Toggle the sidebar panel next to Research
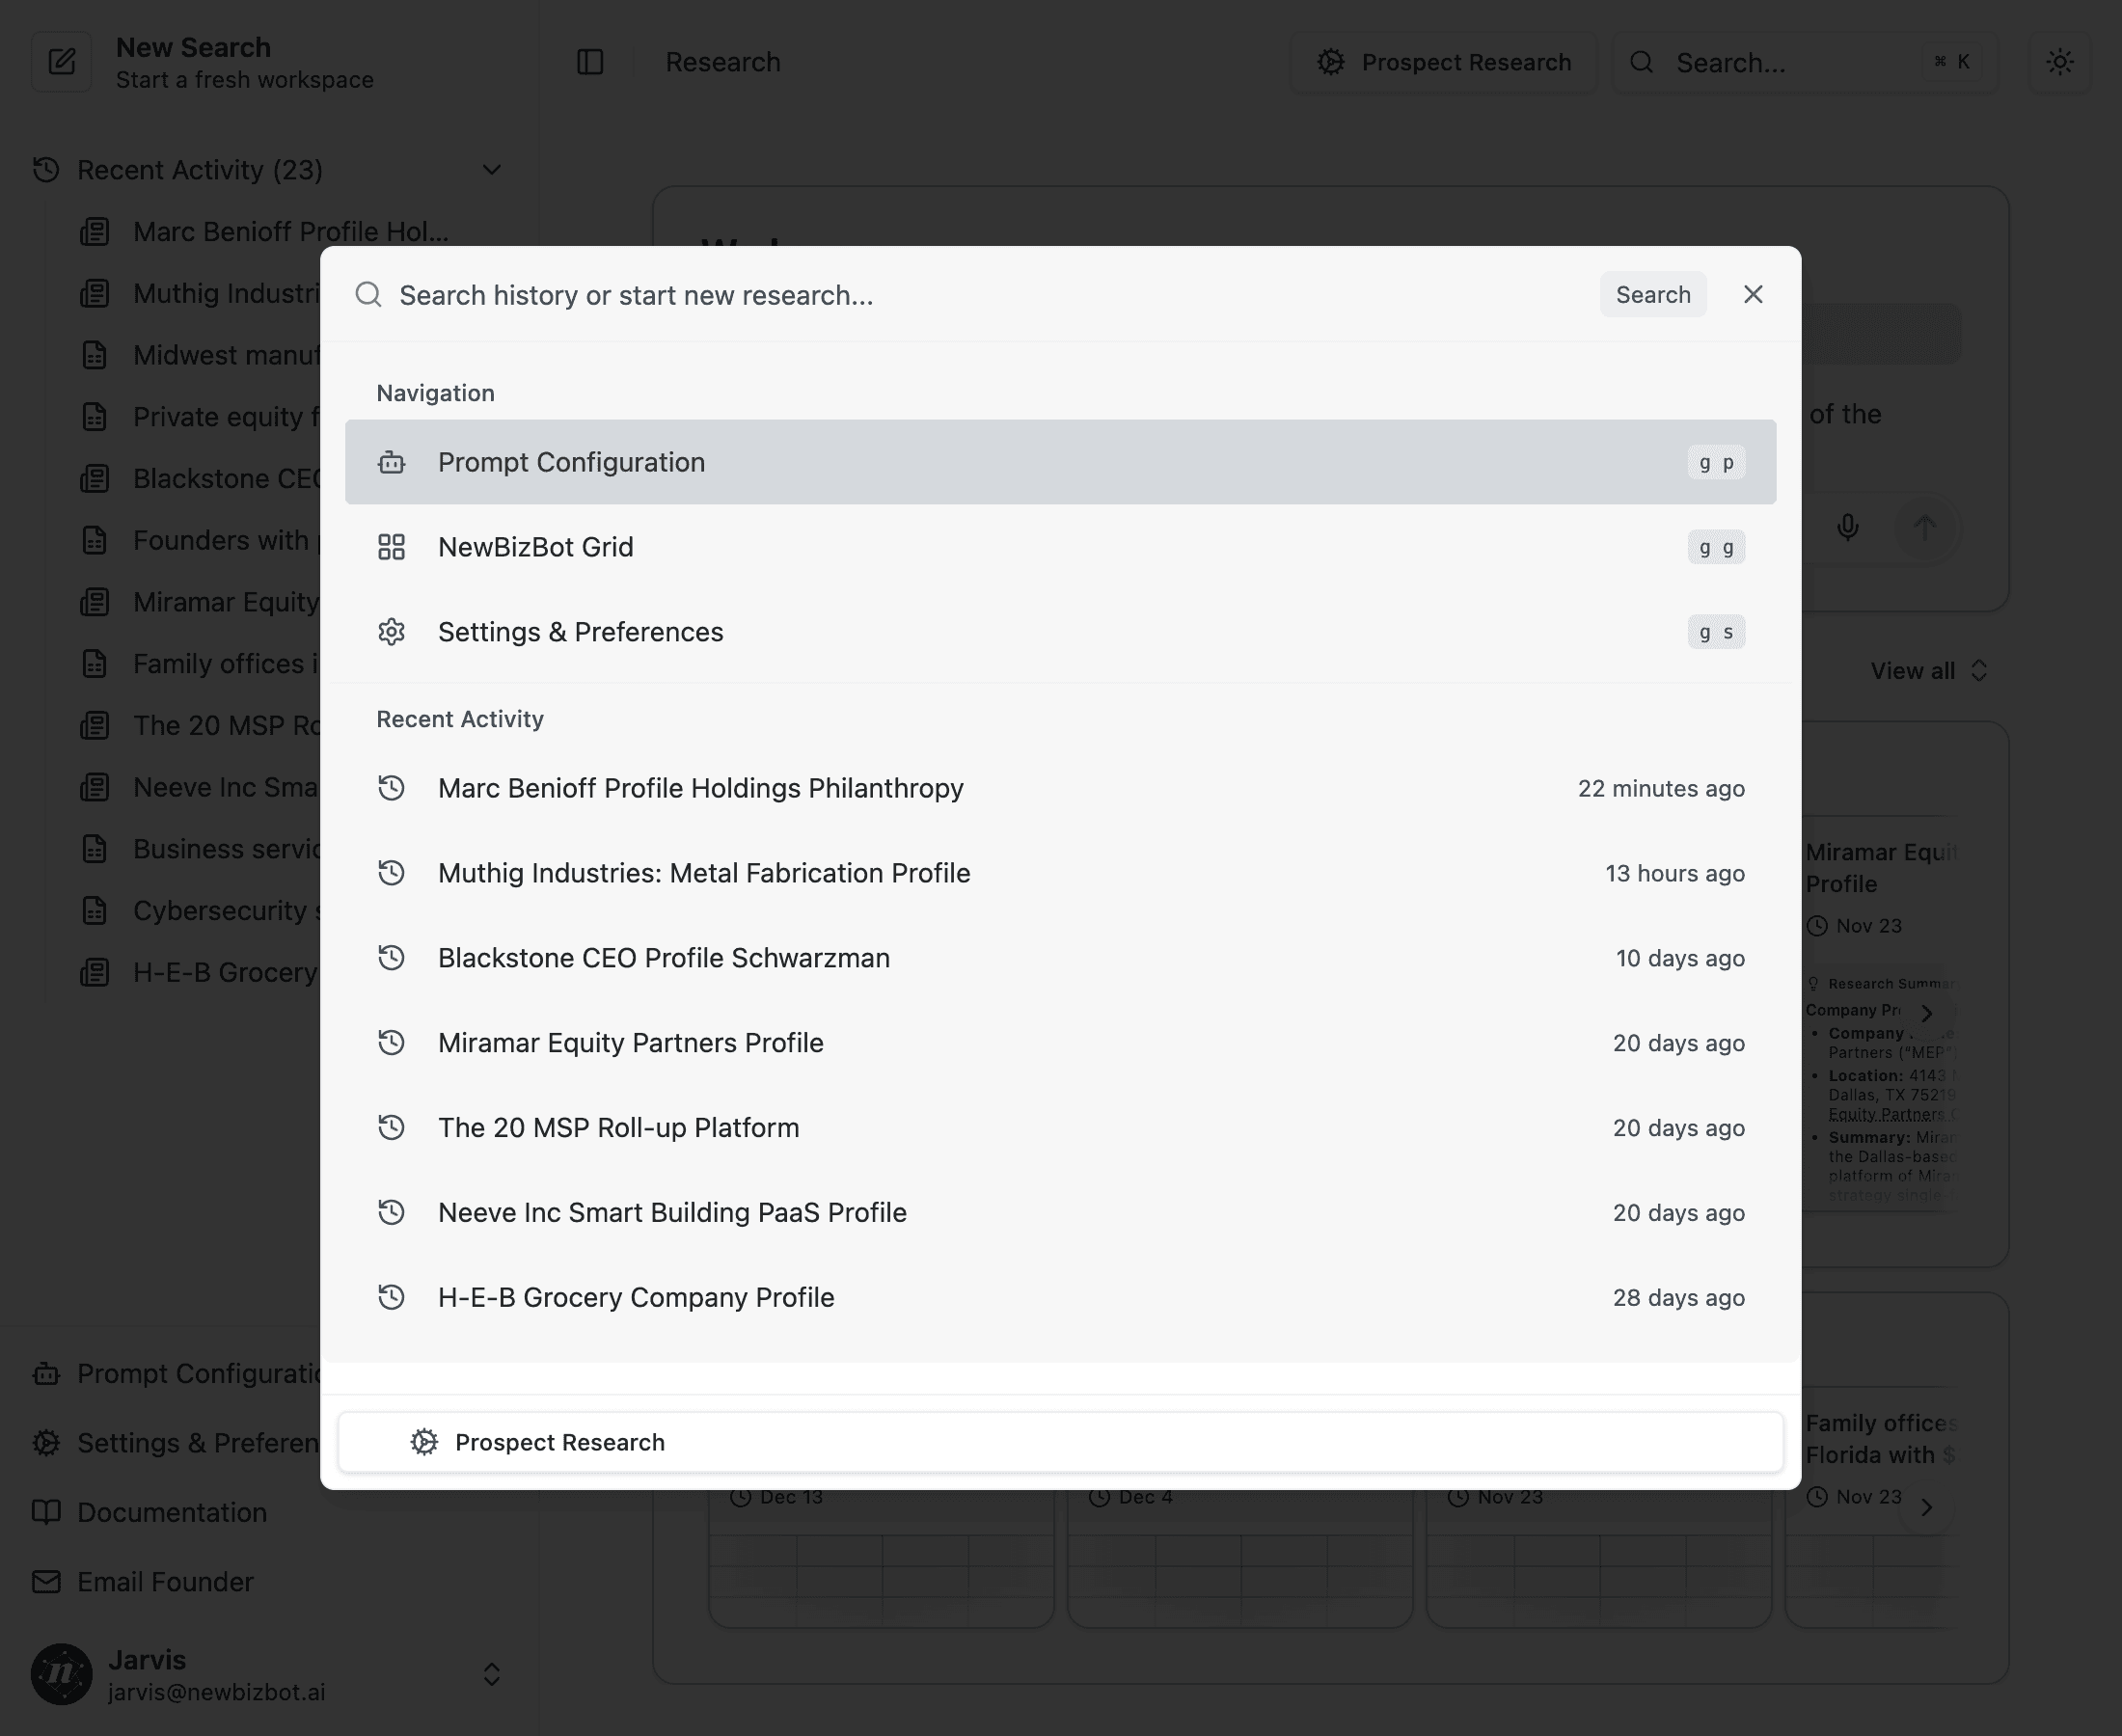This screenshot has width=2122, height=1736. (x=590, y=62)
